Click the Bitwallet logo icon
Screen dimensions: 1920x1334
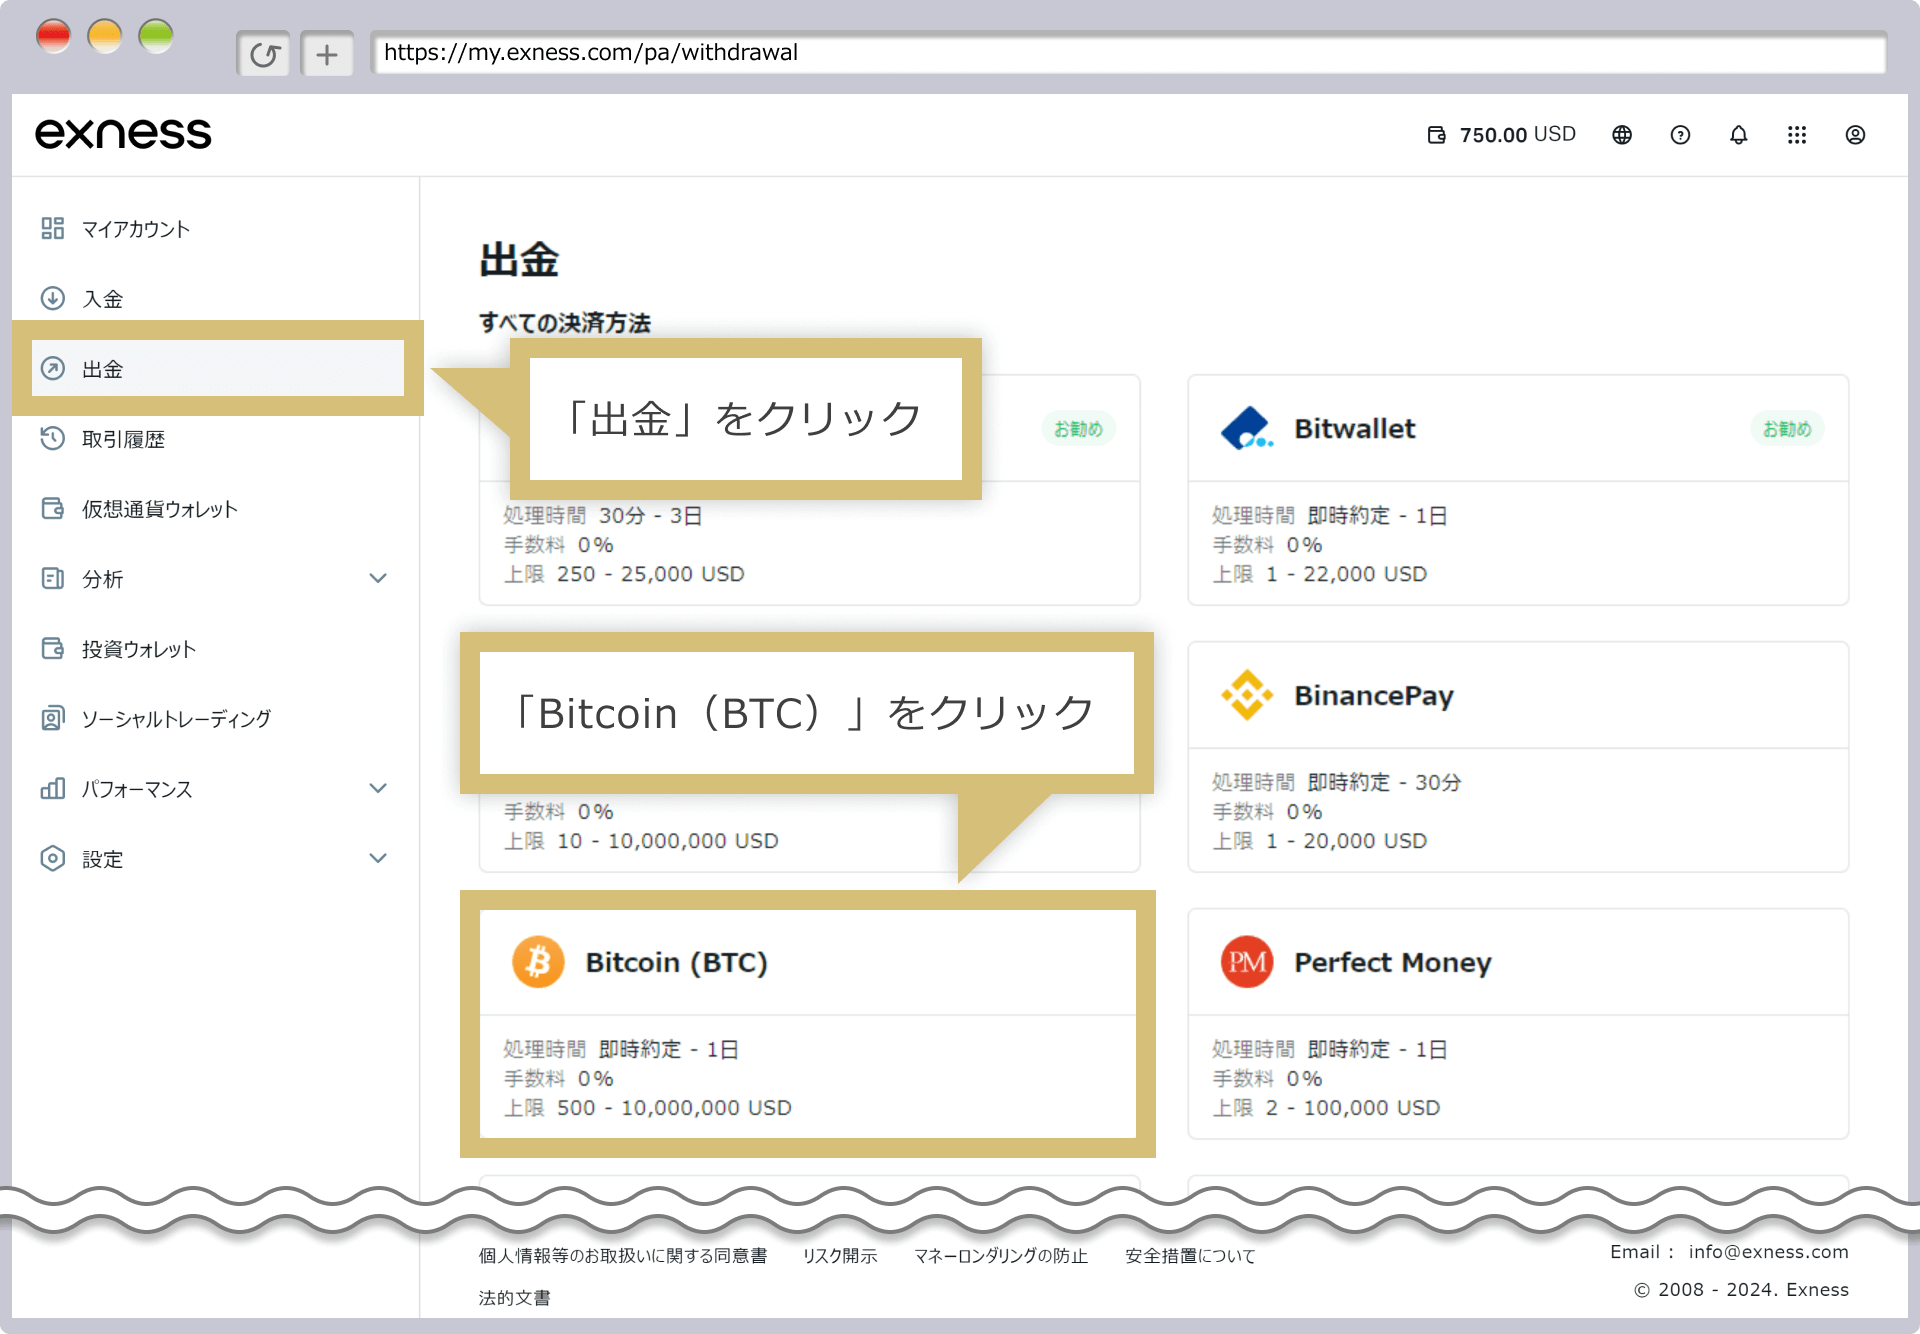pyautogui.click(x=1247, y=428)
